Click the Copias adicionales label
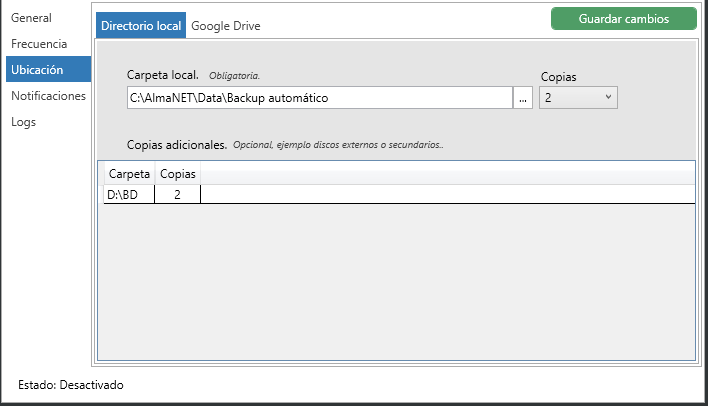 coord(176,145)
